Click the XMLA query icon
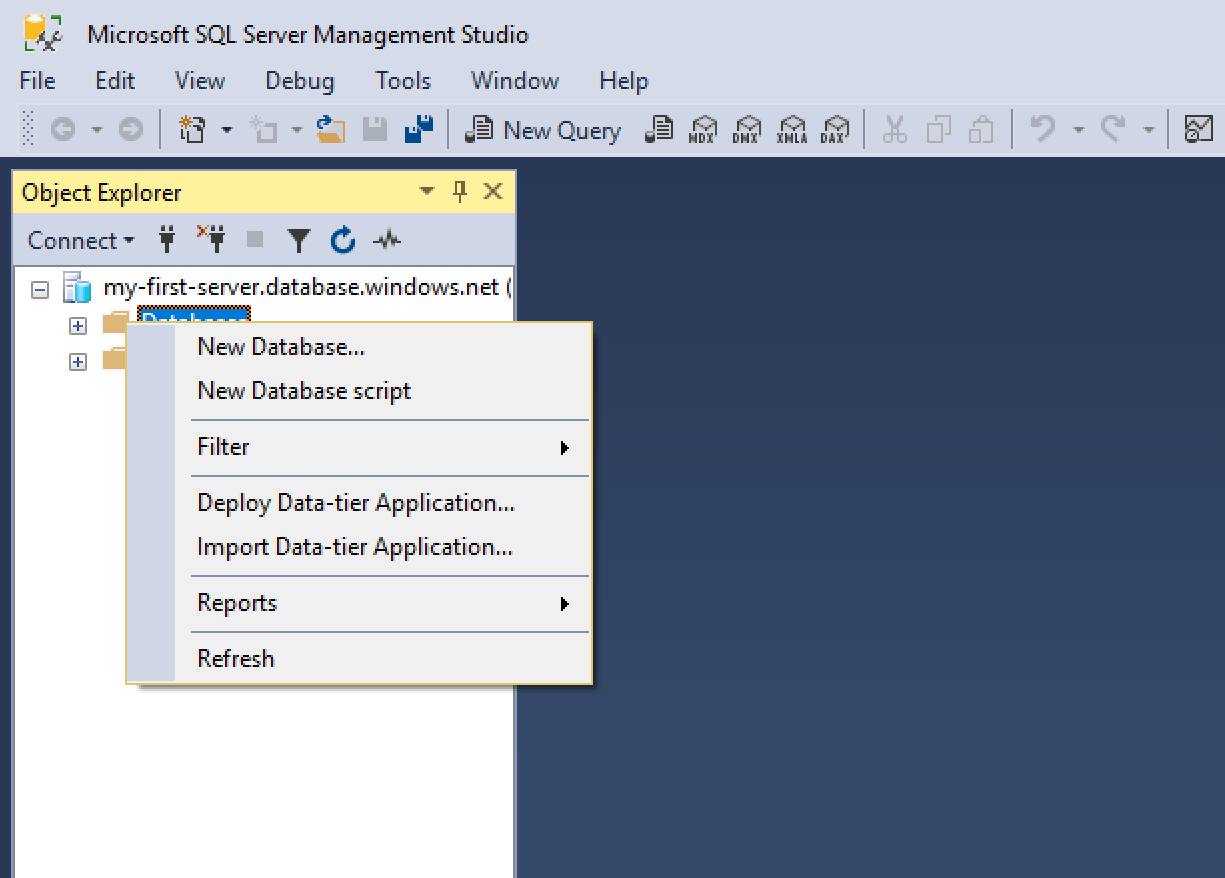Image resolution: width=1225 pixels, height=878 pixels. [792, 130]
